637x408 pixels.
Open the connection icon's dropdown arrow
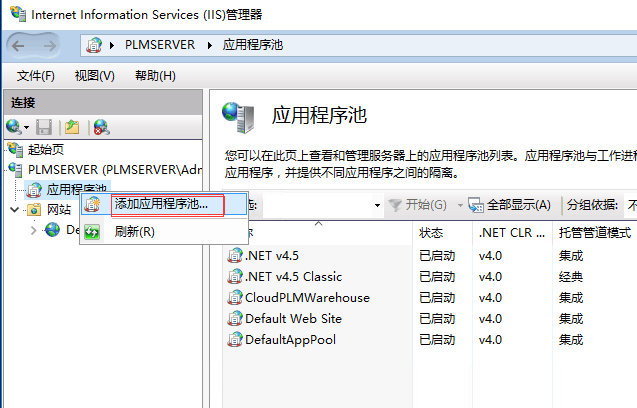point(26,128)
